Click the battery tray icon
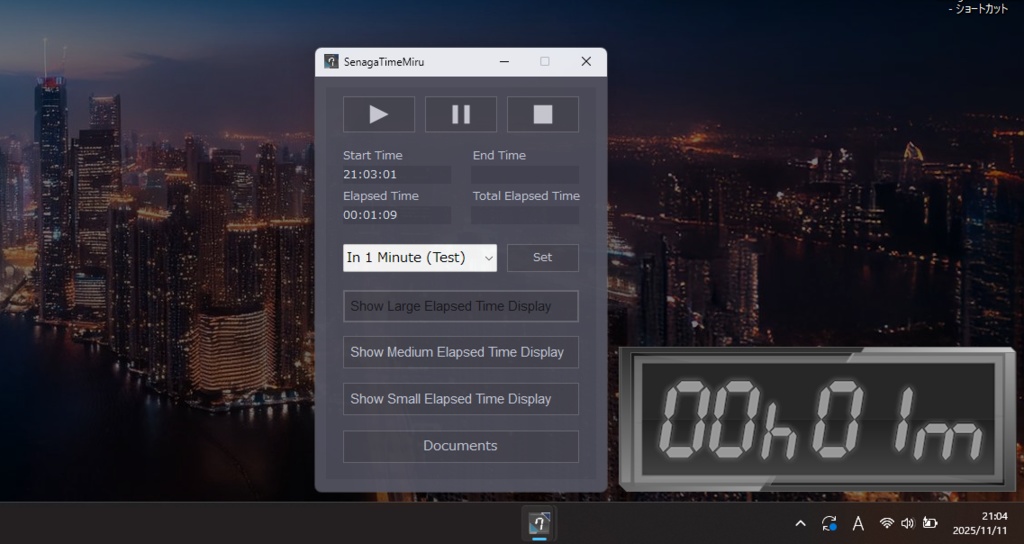Screen dimensions: 1024x544 [x=930, y=523]
